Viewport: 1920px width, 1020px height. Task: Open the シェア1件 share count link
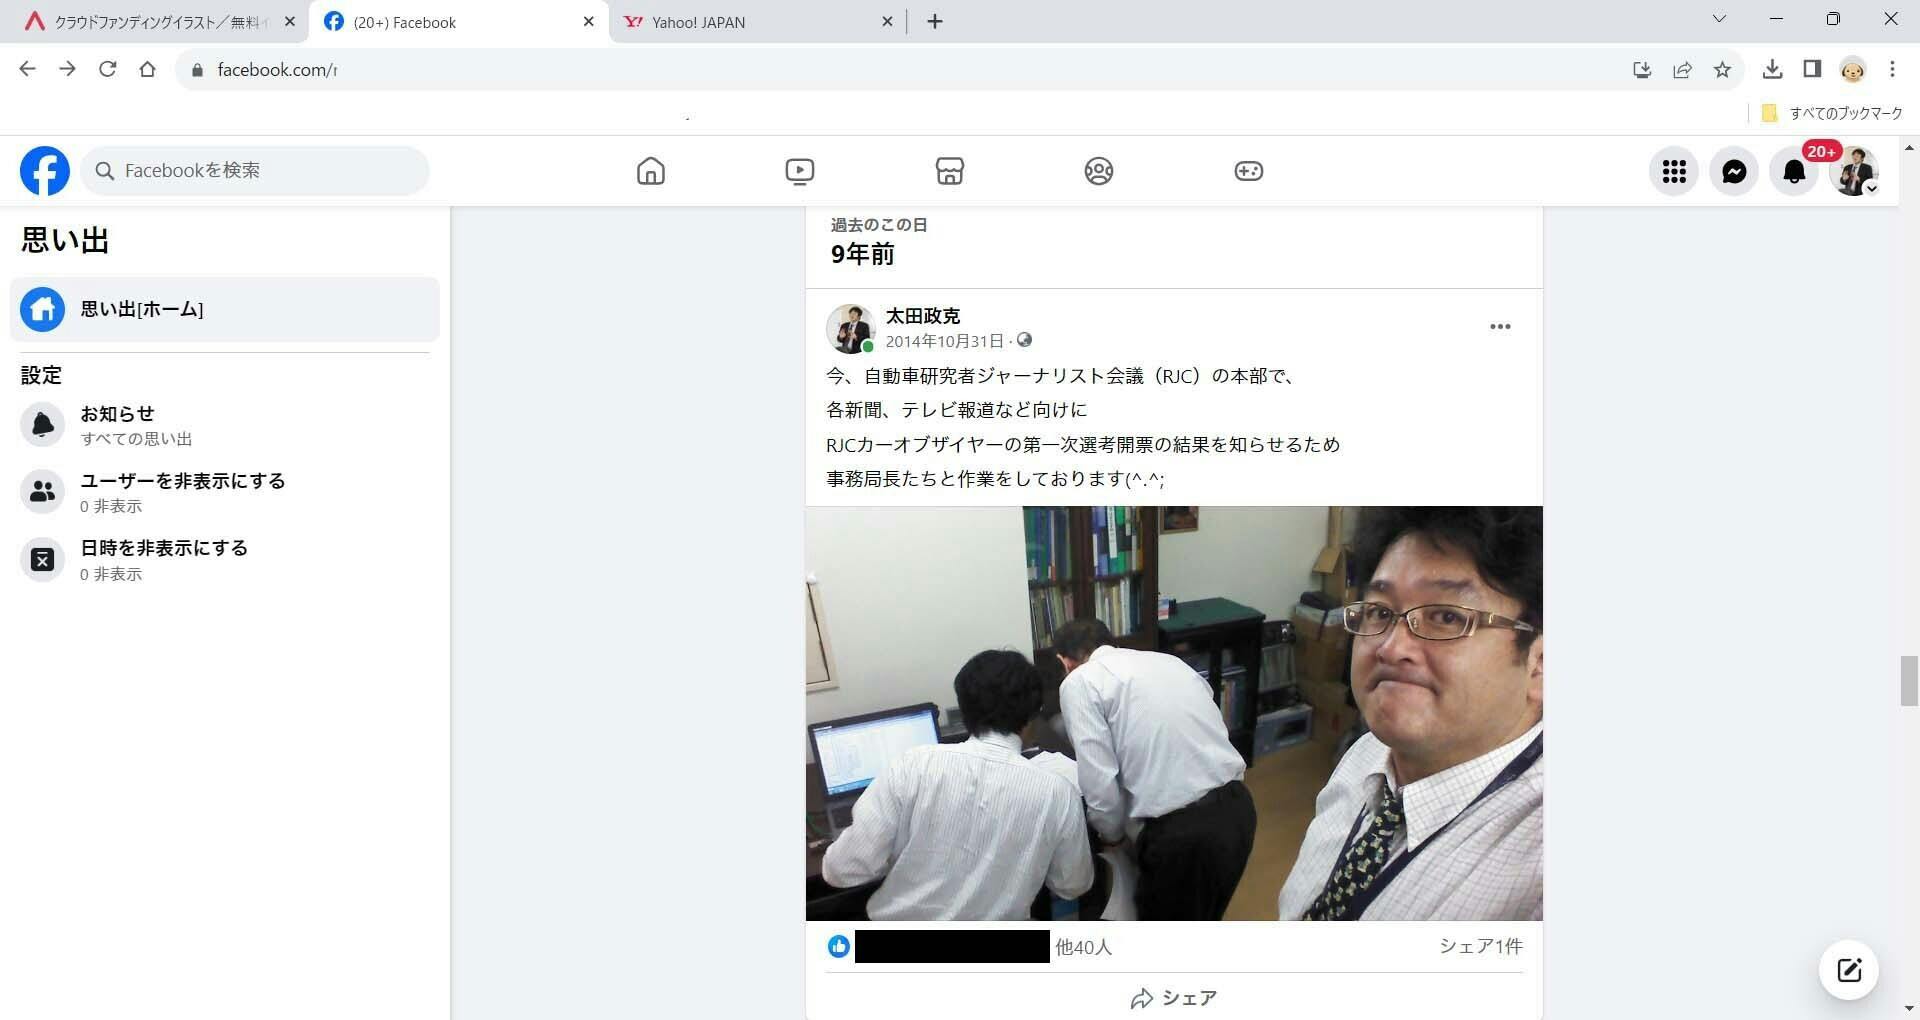pos(1480,946)
